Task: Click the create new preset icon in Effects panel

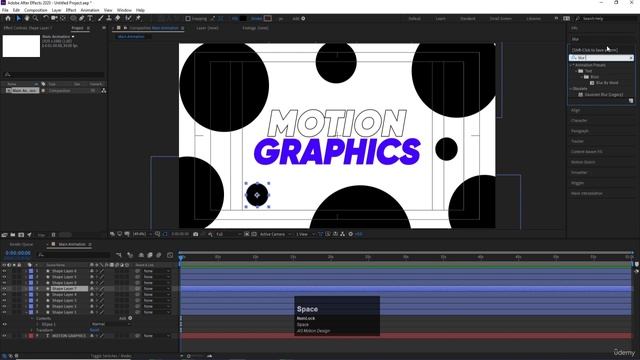Action: [631, 100]
